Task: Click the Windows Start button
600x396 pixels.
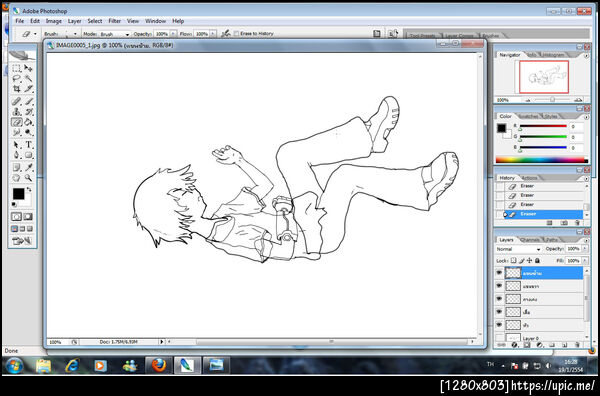Action: pyautogui.click(x=15, y=366)
